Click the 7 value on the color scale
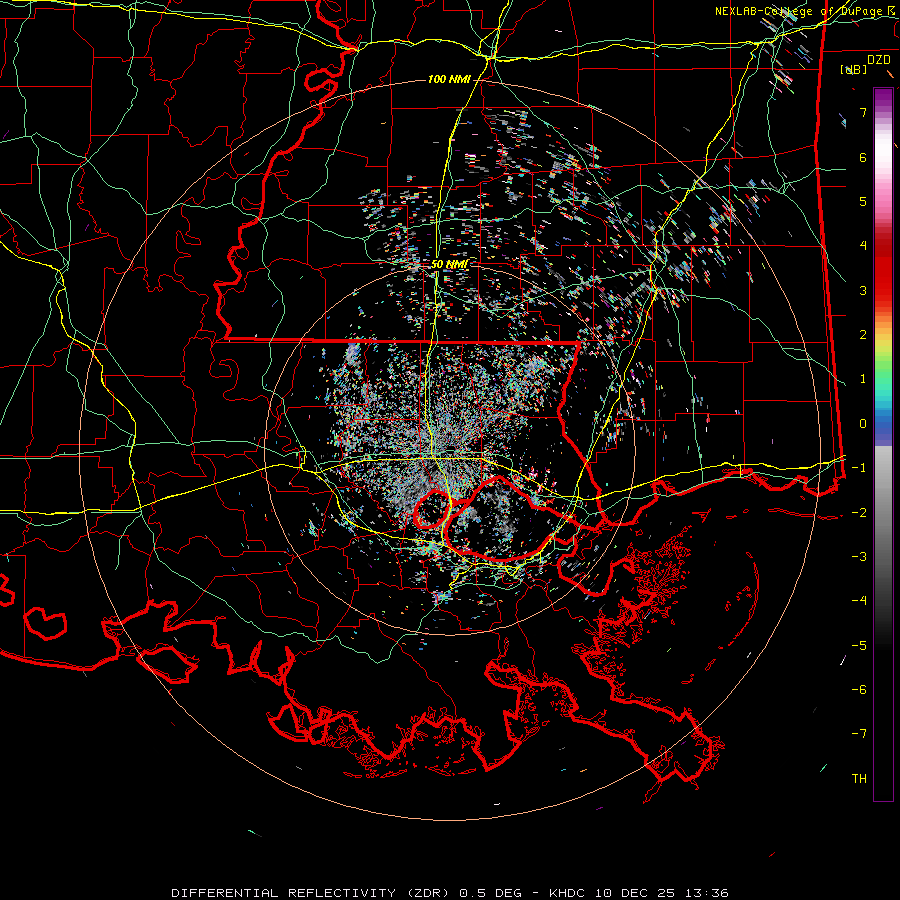Screen dimensions: 900x900 (x=863, y=112)
